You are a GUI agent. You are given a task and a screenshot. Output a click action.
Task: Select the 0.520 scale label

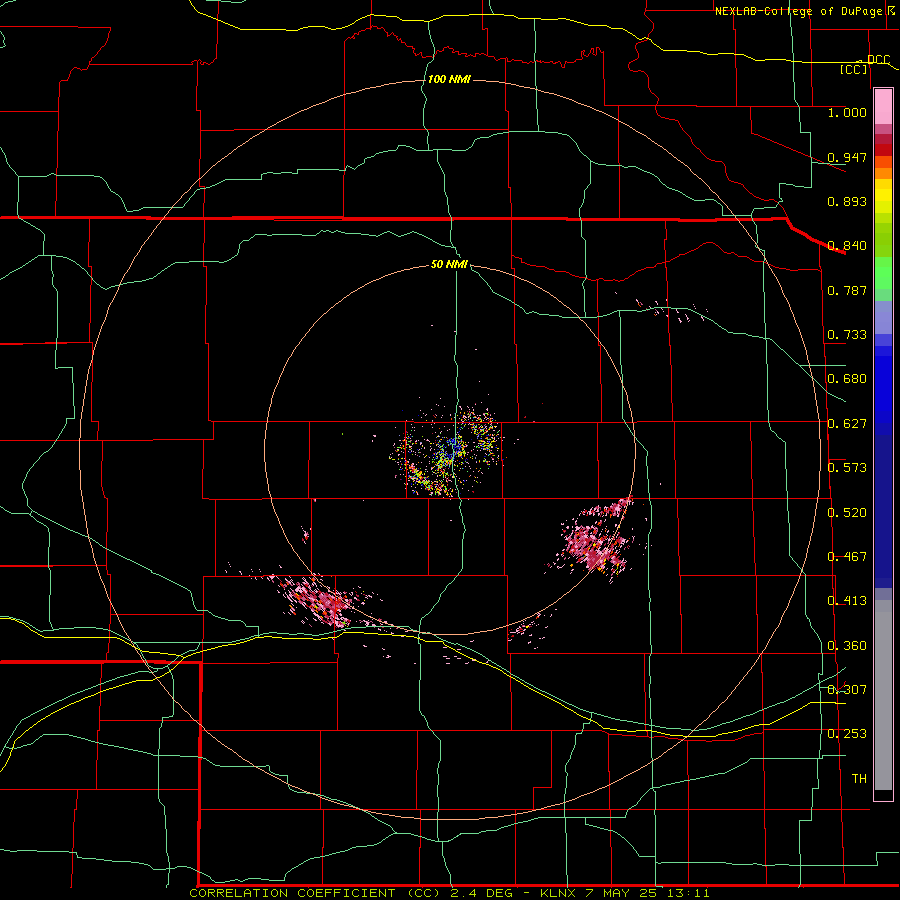tap(847, 513)
